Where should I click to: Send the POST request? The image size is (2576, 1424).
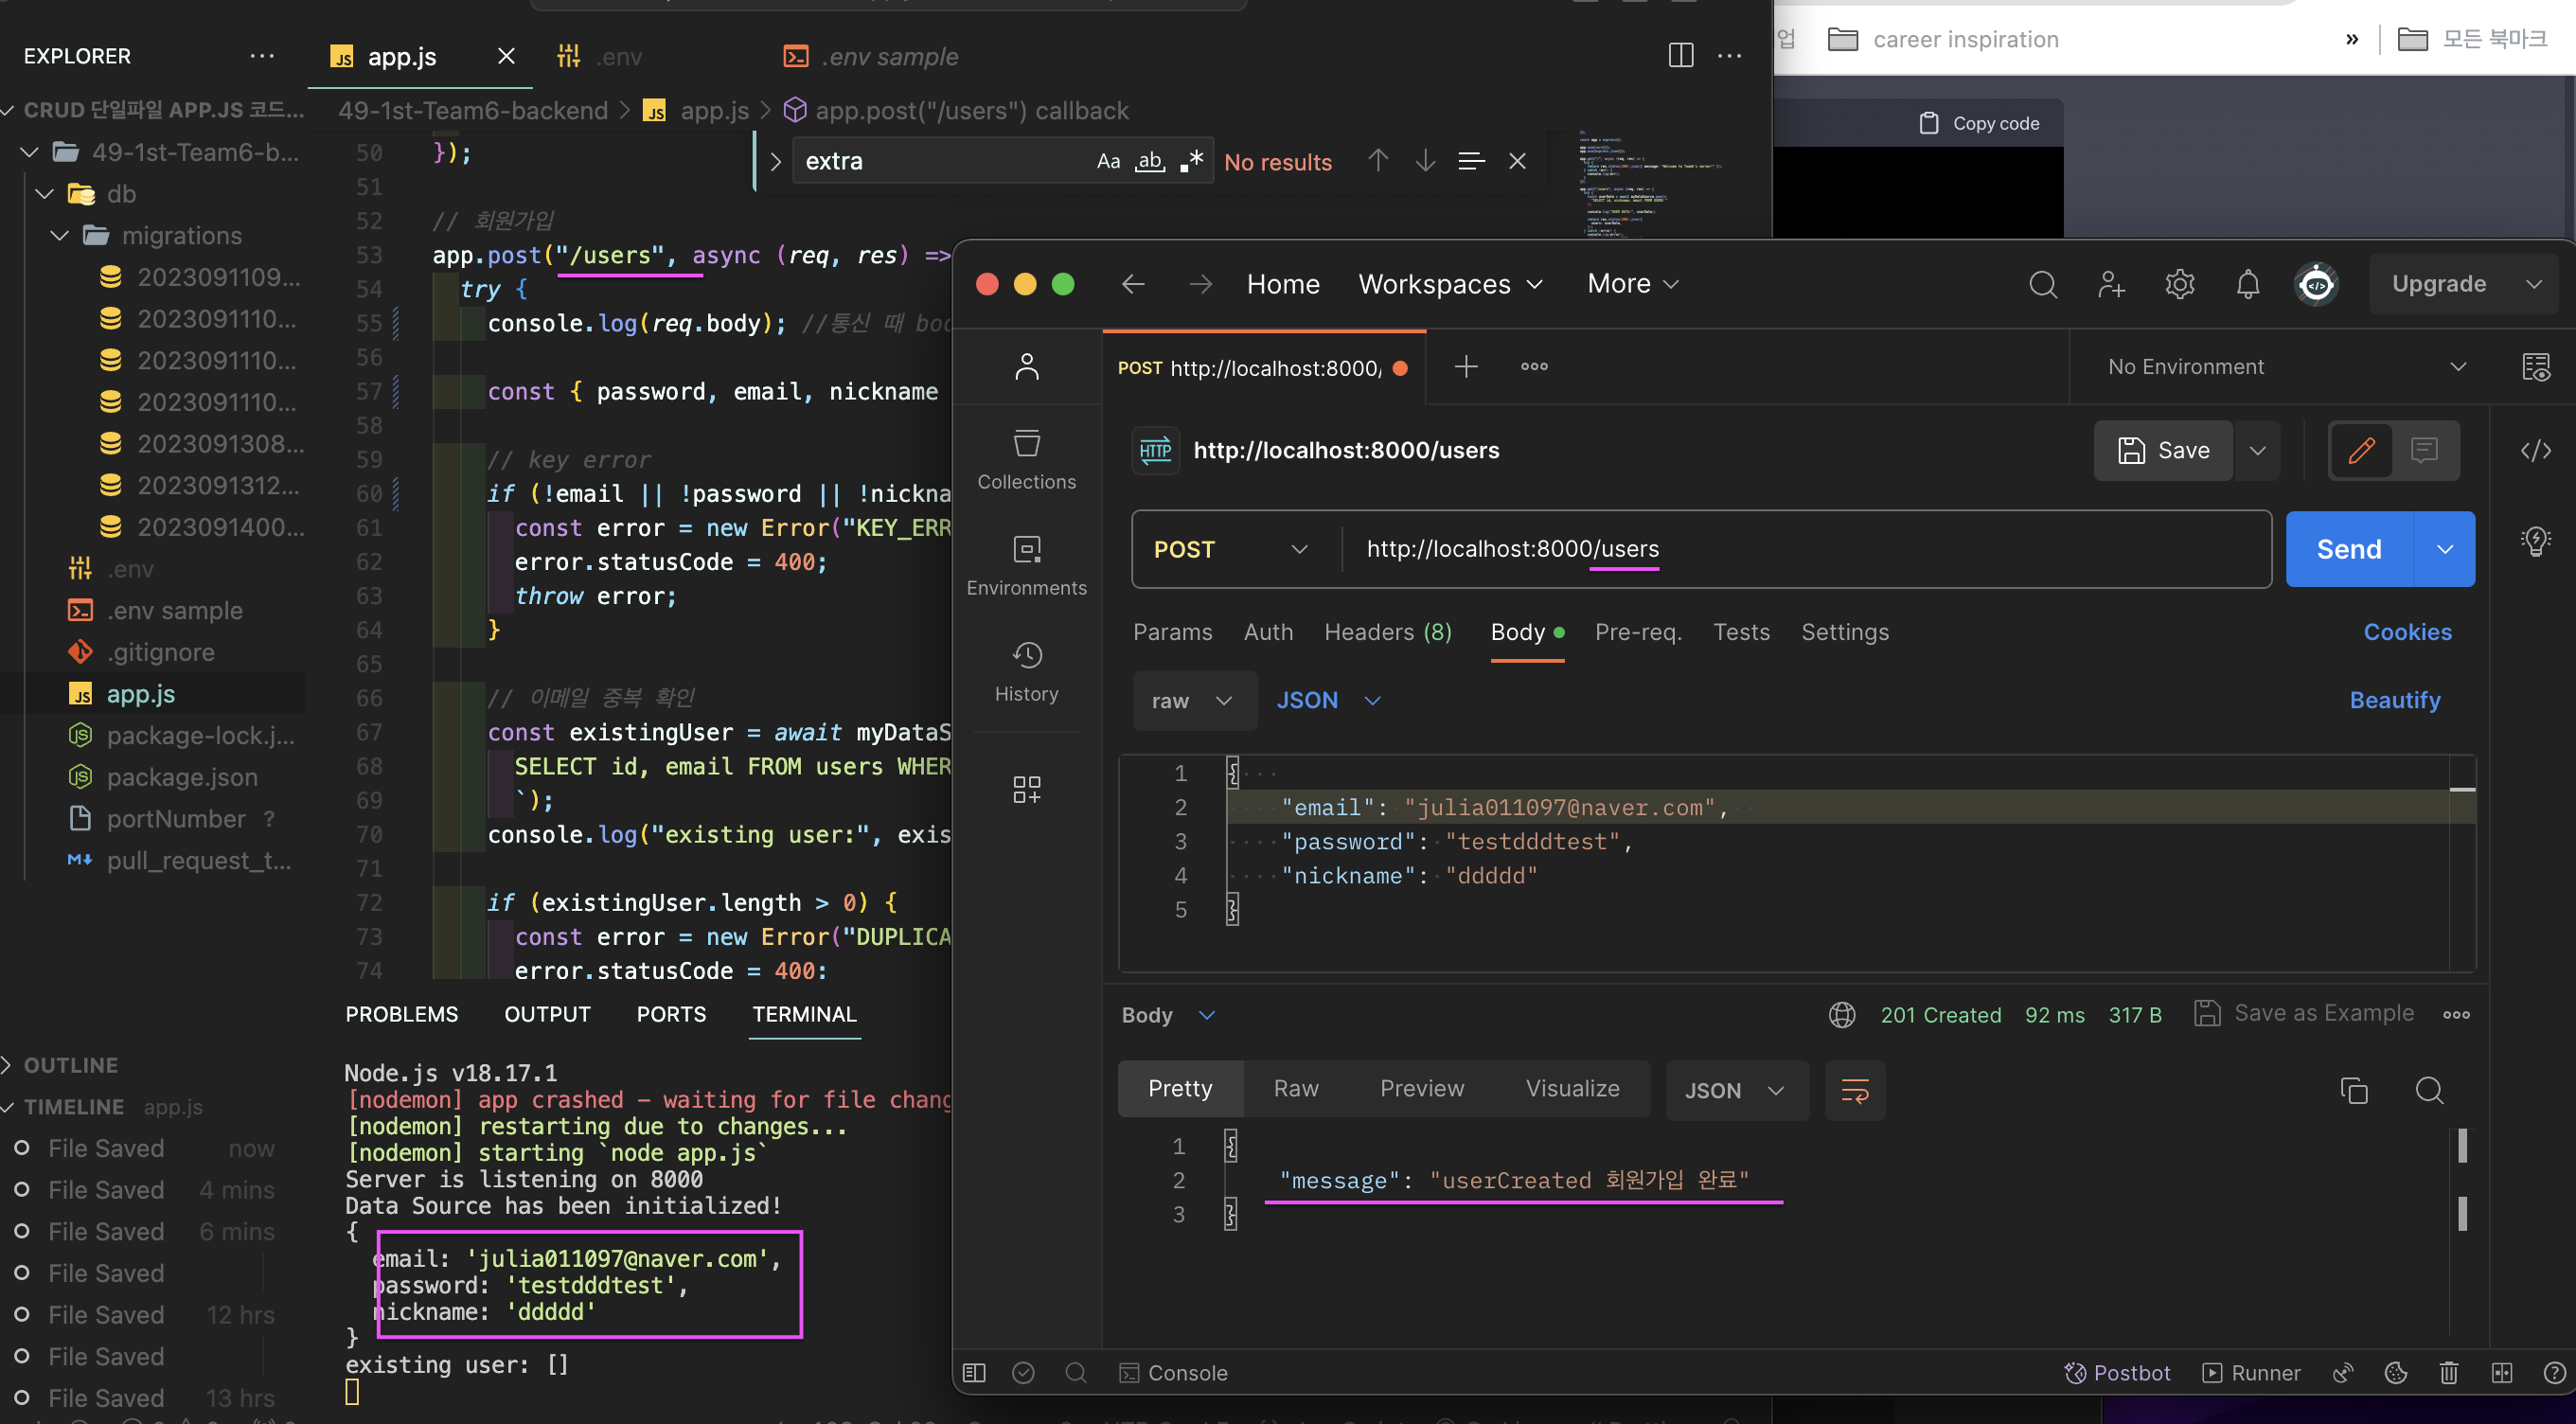[2348, 549]
